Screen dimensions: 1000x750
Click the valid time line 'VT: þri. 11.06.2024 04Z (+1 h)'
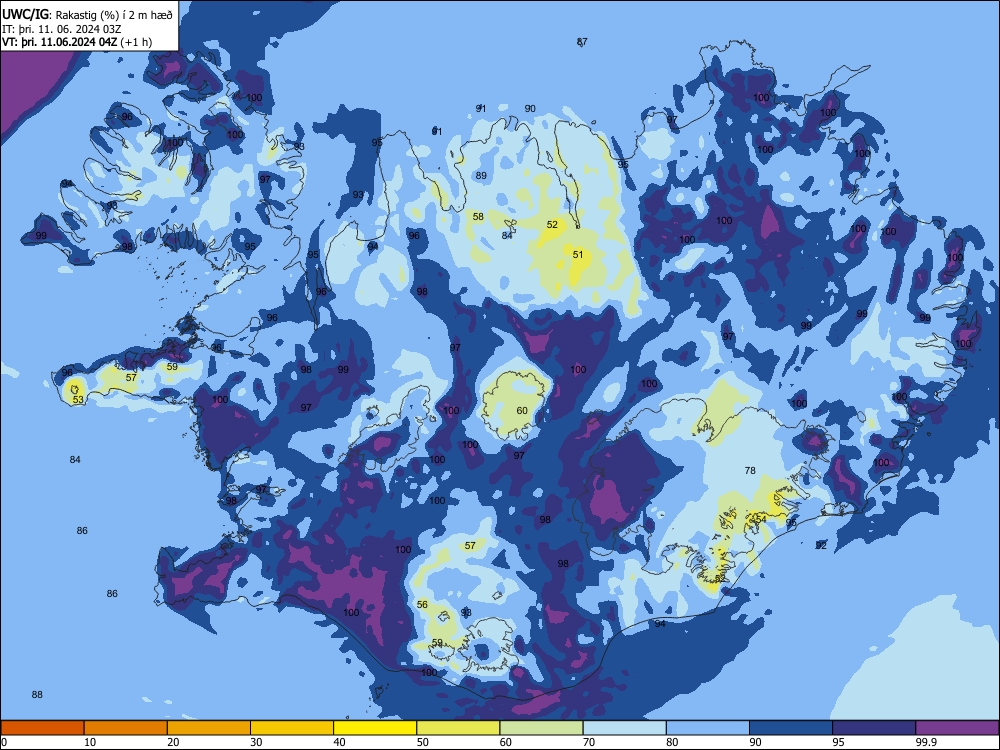77,42
